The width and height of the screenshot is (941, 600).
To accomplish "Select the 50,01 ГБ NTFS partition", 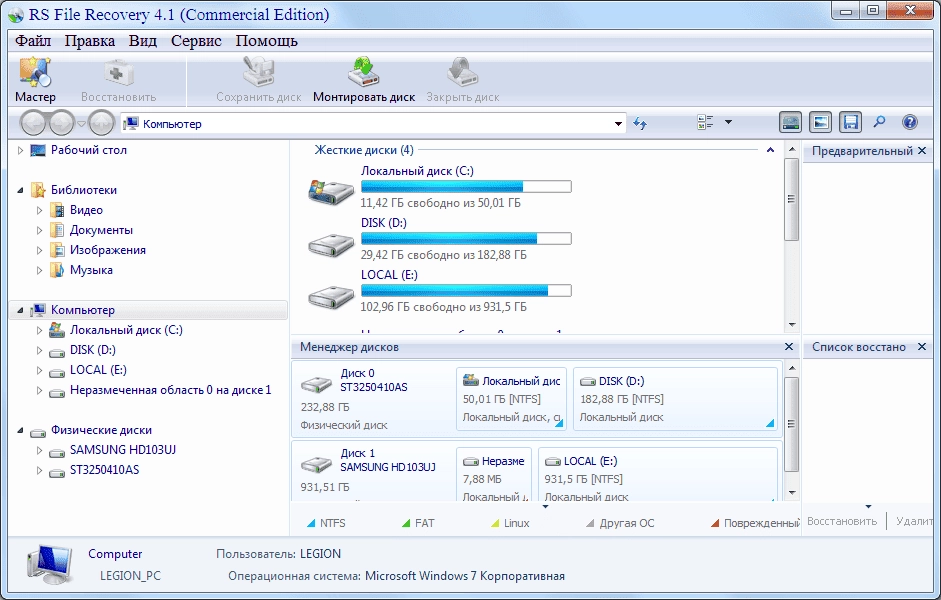I will click(x=511, y=399).
